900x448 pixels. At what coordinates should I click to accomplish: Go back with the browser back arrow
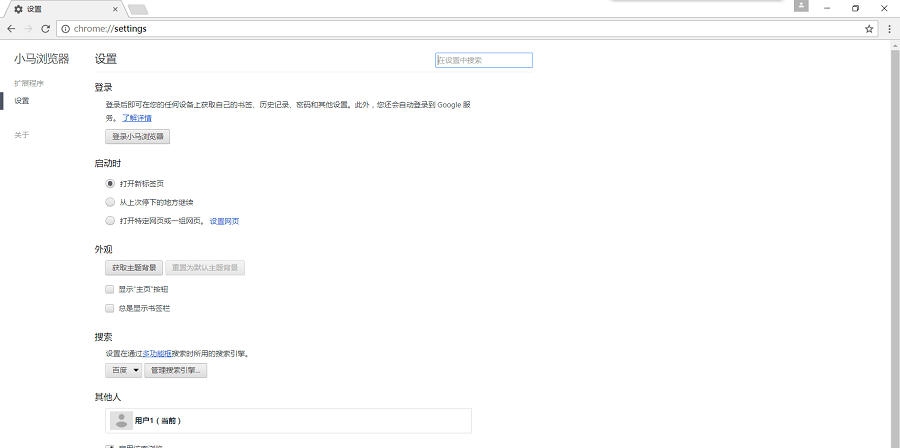point(11,29)
